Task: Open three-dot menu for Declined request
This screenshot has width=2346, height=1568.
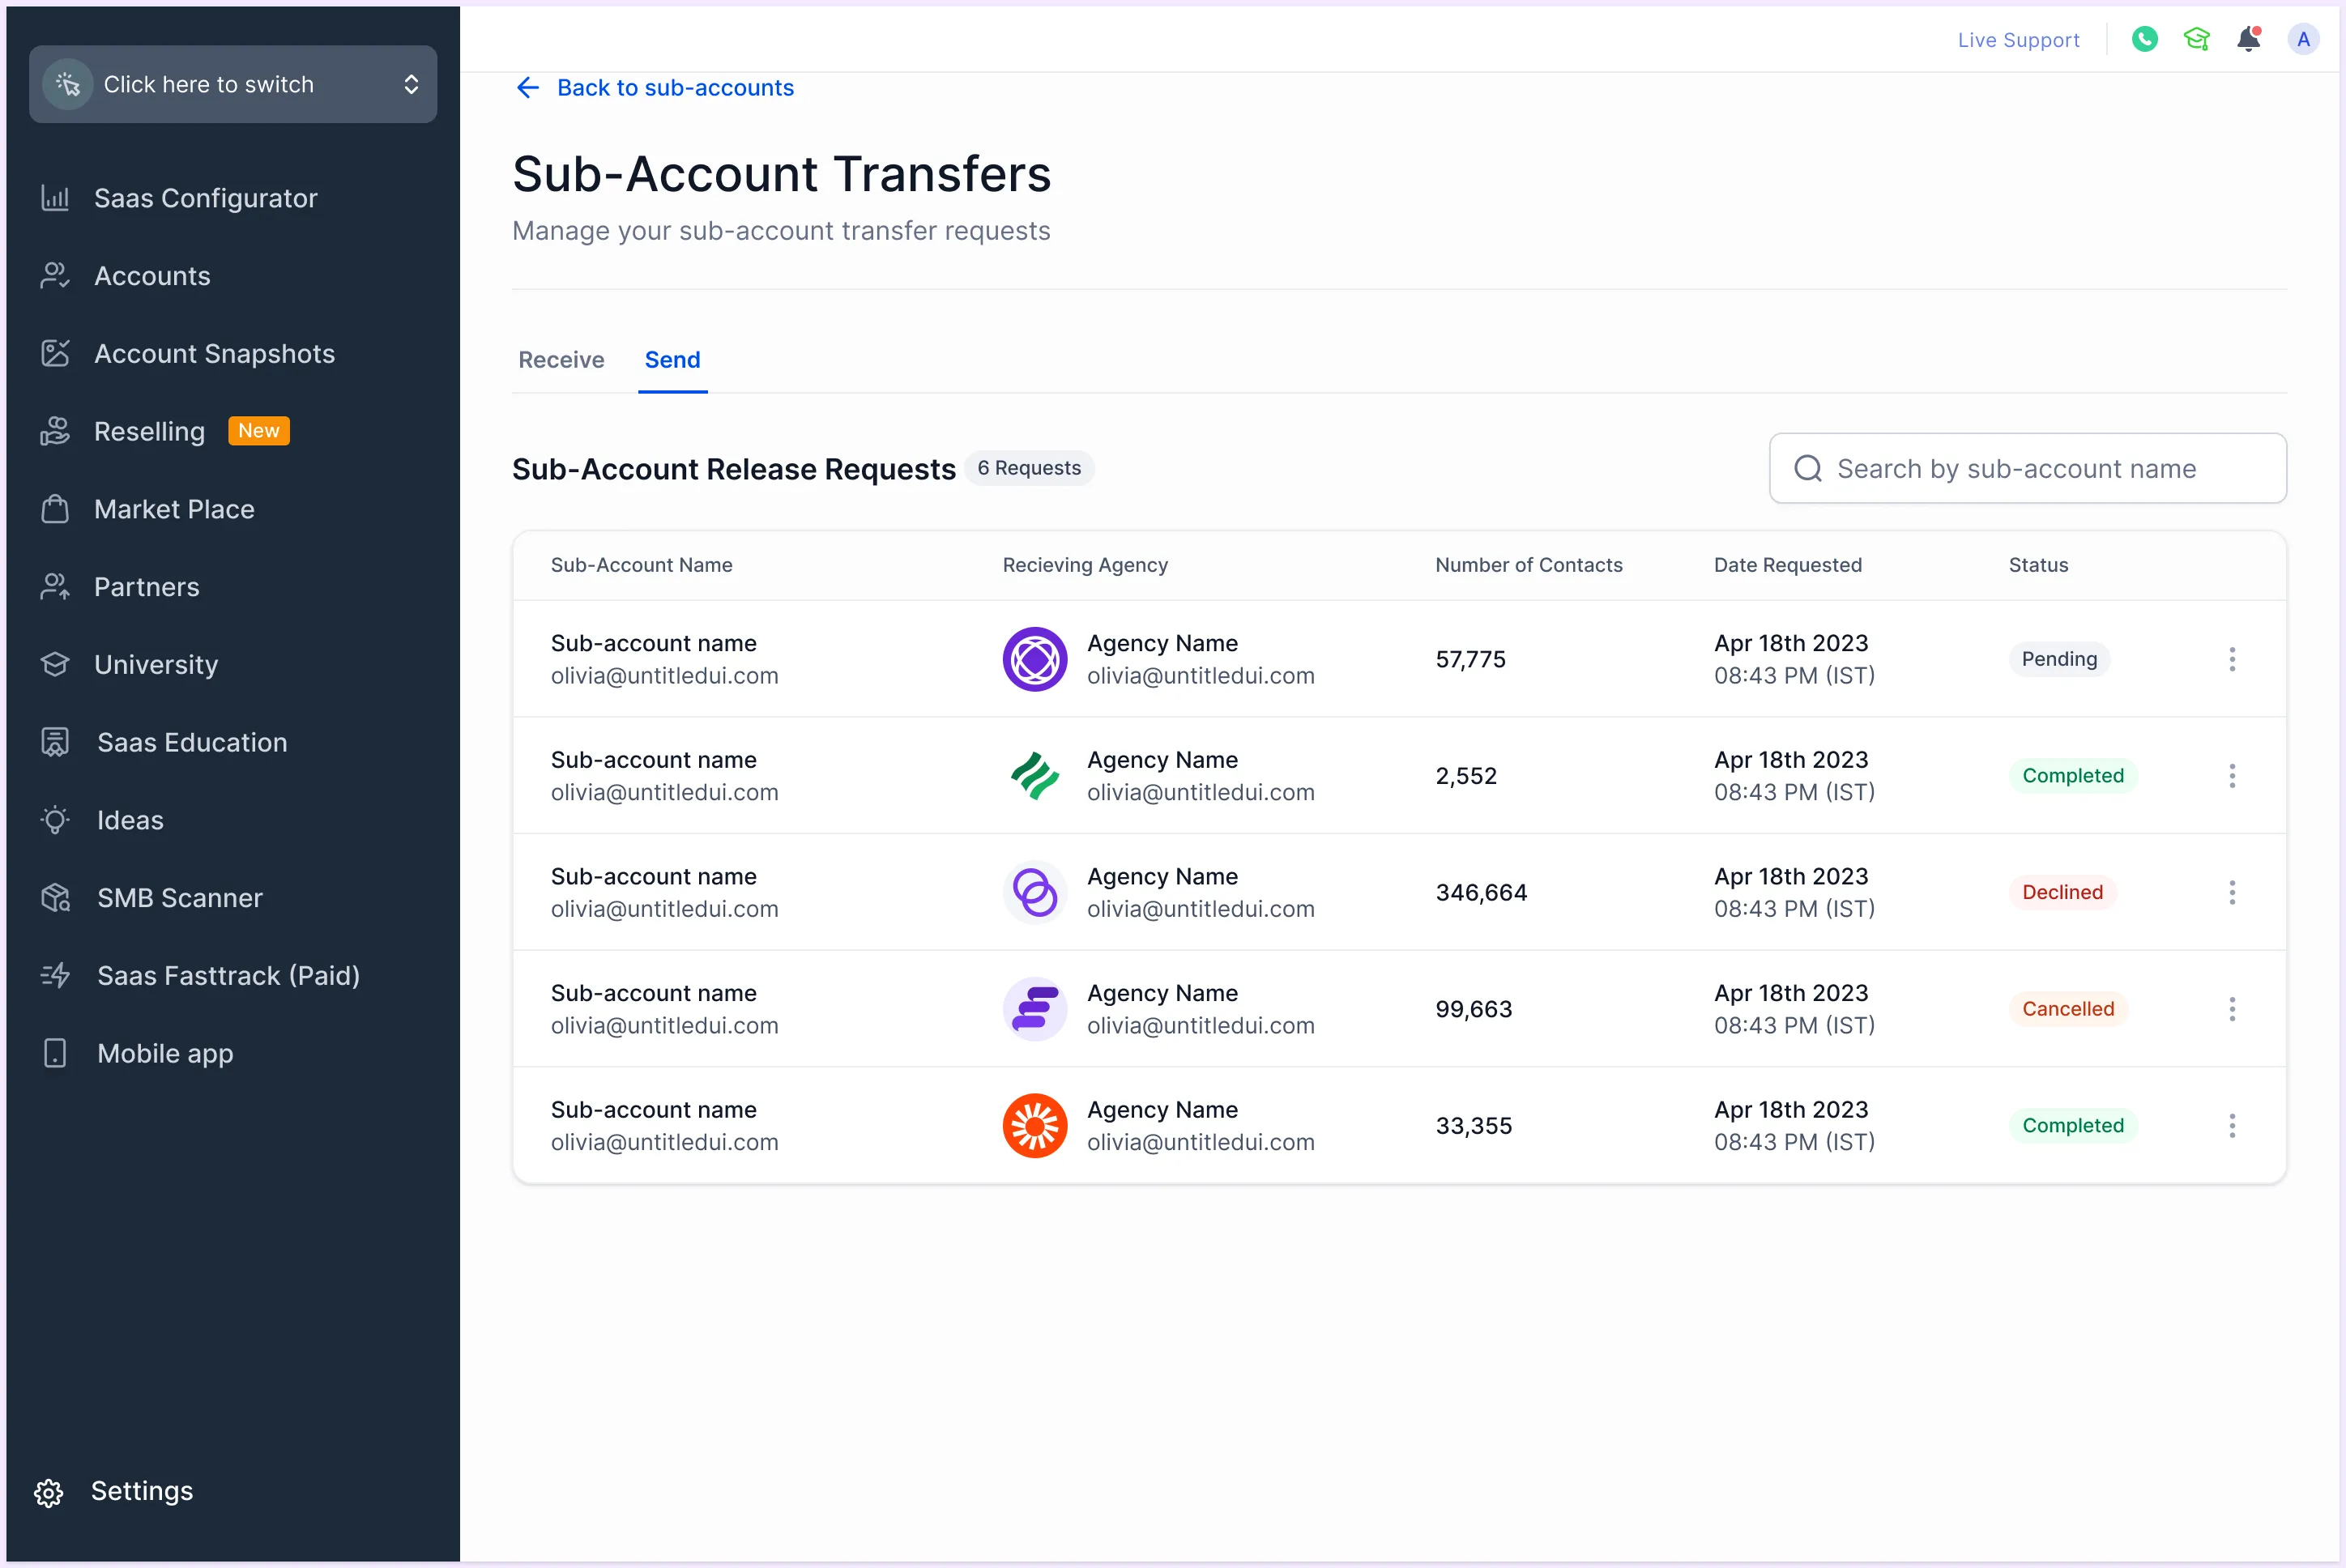Action: (x=2232, y=892)
